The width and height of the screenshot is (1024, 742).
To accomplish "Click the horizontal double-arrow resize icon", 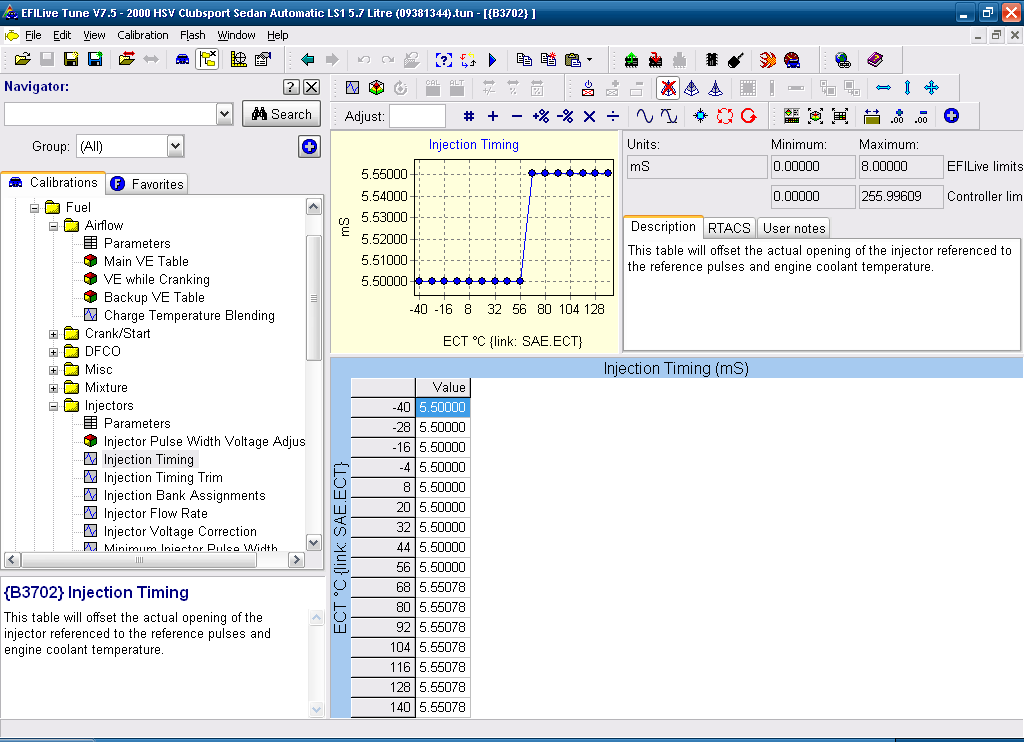I will point(884,88).
